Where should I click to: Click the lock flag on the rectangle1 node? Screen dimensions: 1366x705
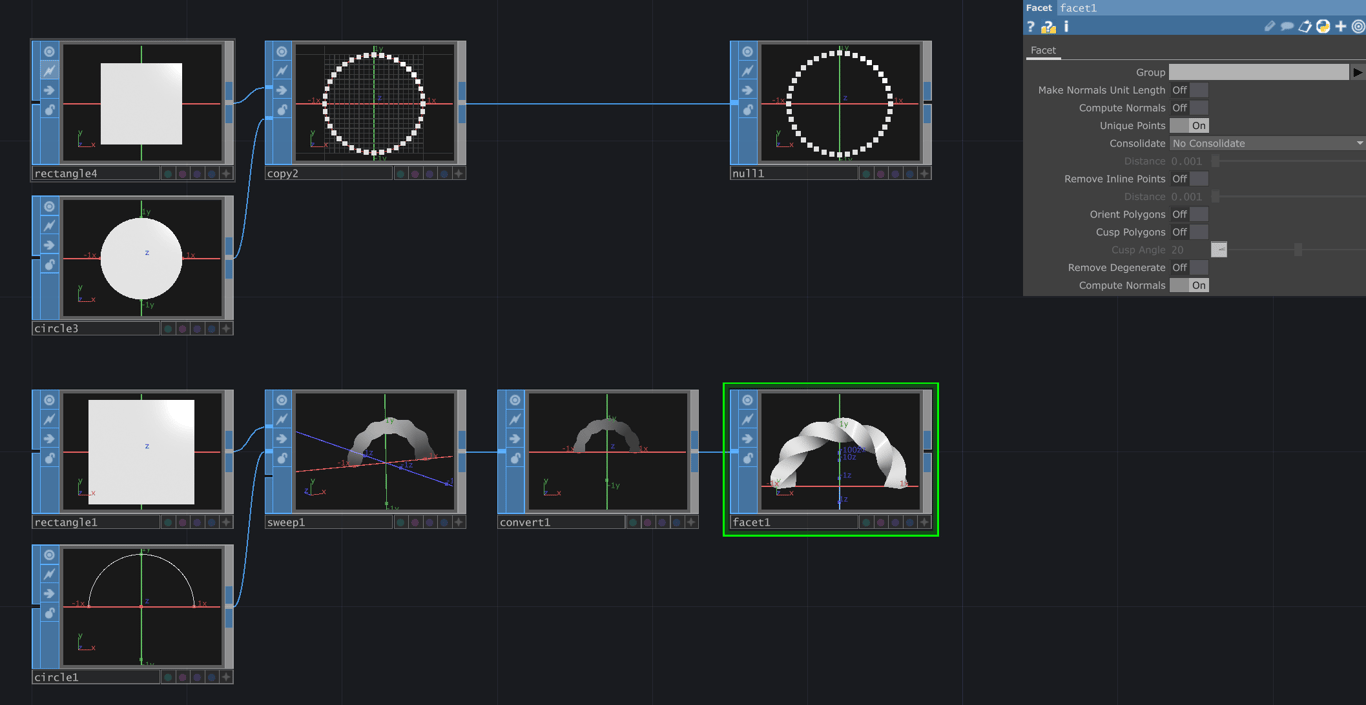pyautogui.click(x=48, y=458)
